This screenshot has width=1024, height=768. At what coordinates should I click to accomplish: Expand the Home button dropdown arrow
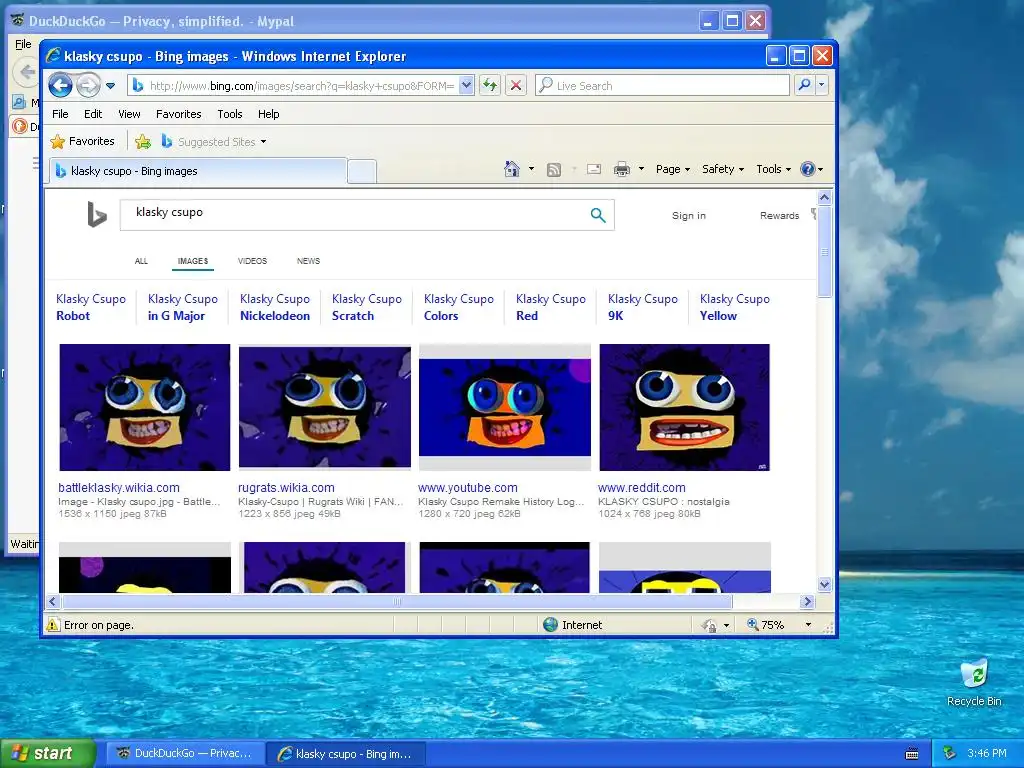pyautogui.click(x=531, y=169)
